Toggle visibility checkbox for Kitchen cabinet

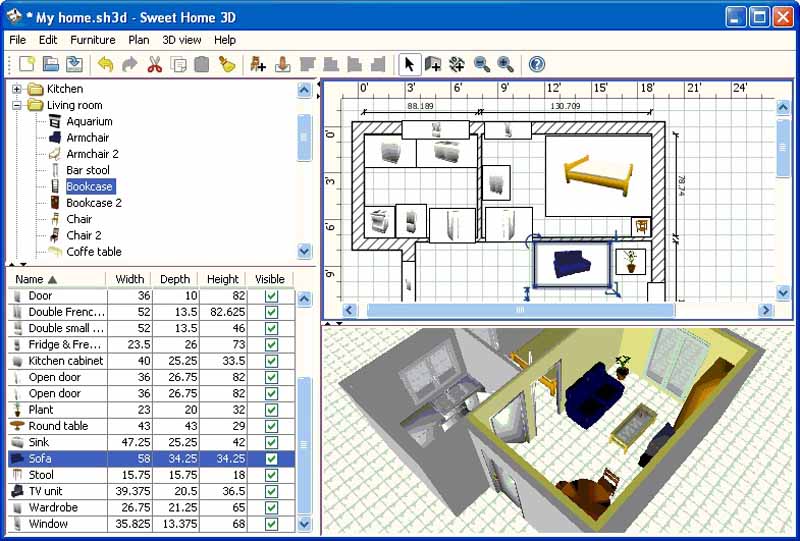click(x=271, y=361)
